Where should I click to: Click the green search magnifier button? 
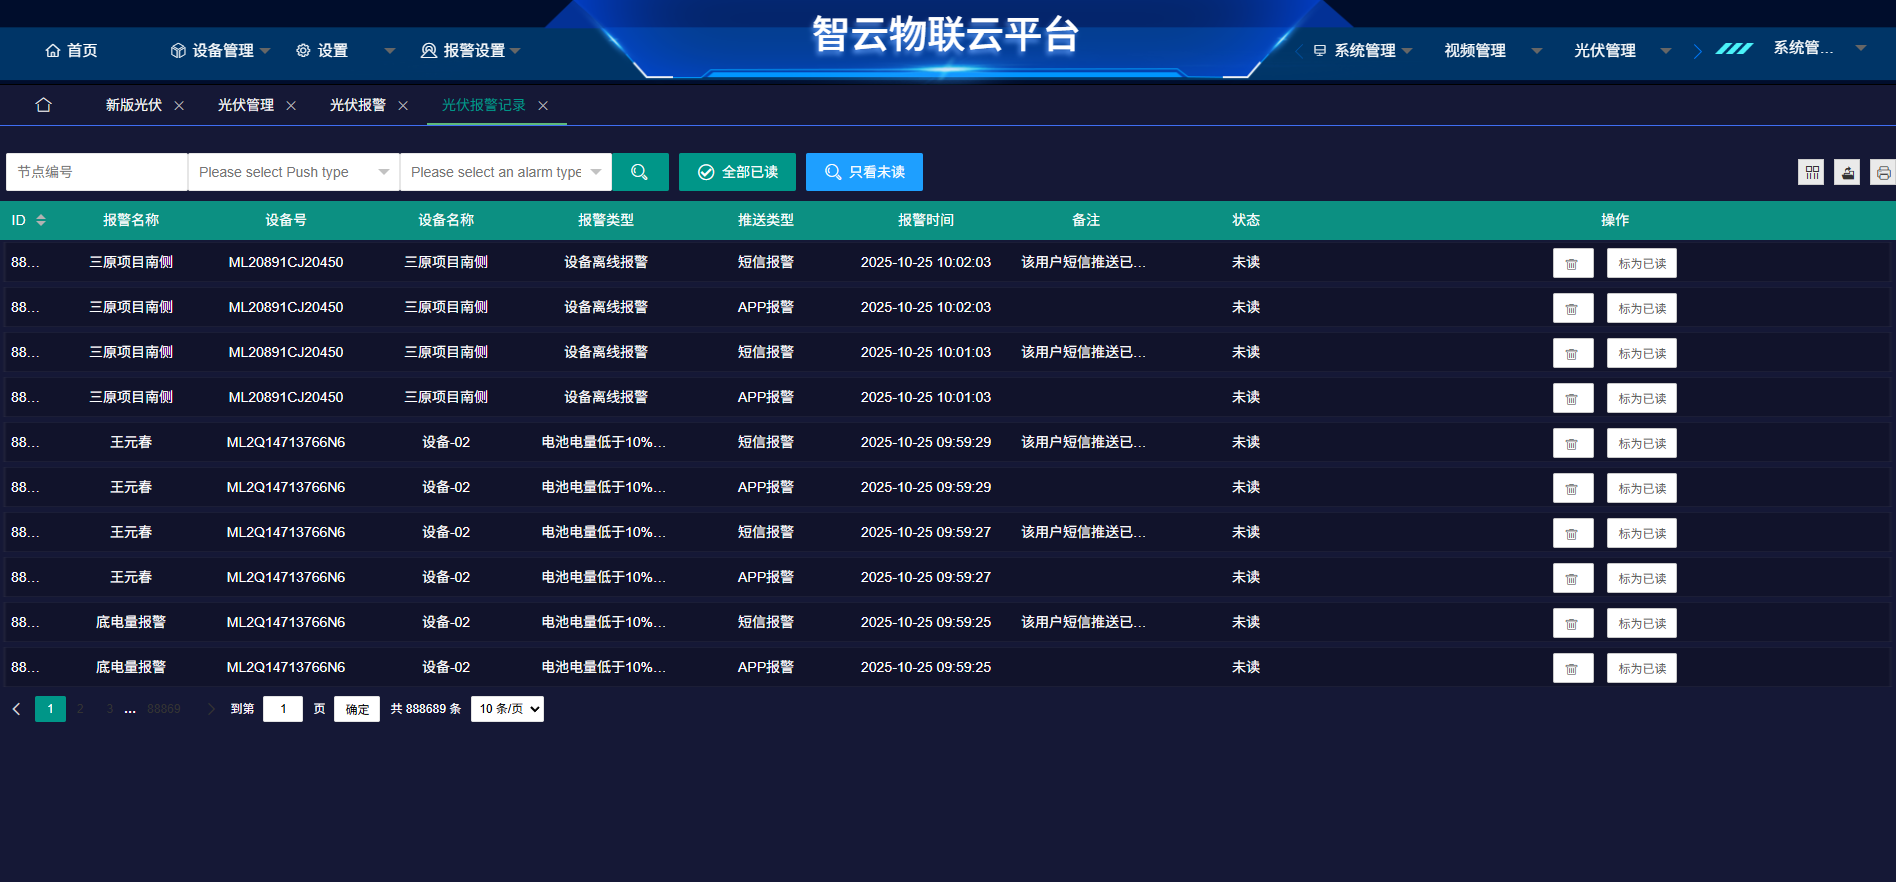pos(640,172)
